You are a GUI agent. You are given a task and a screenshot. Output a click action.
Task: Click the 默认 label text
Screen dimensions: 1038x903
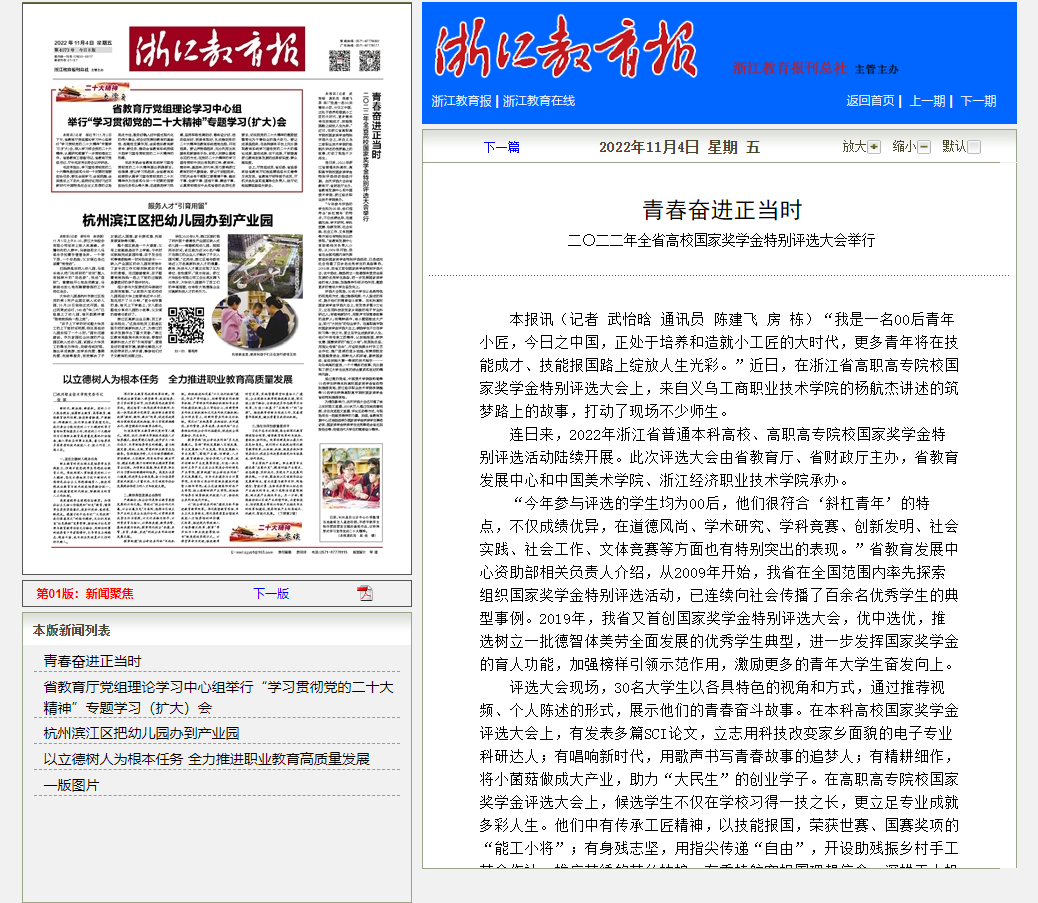(x=954, y=146)
